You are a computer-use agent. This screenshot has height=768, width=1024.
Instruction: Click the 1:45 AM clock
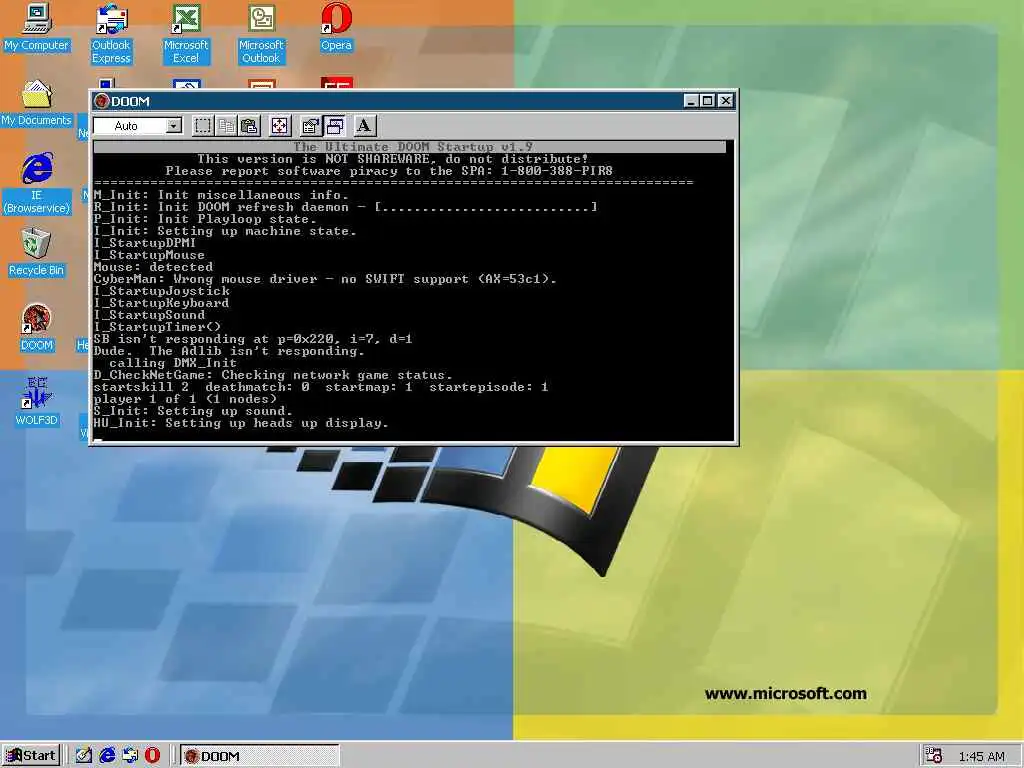[981, 756]
